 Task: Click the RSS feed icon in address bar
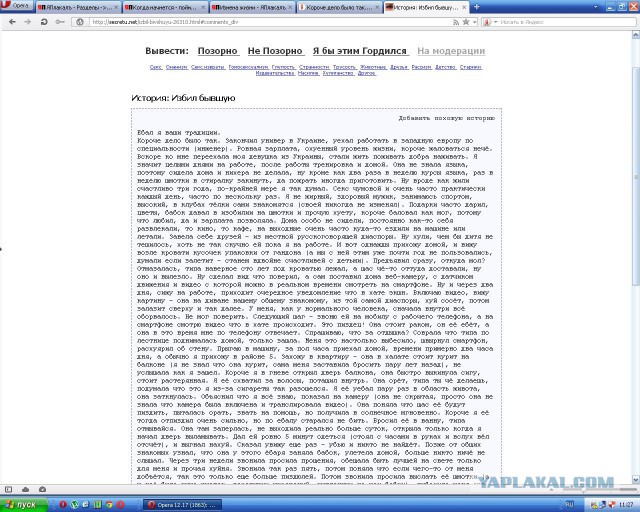(x=456, y=22)
